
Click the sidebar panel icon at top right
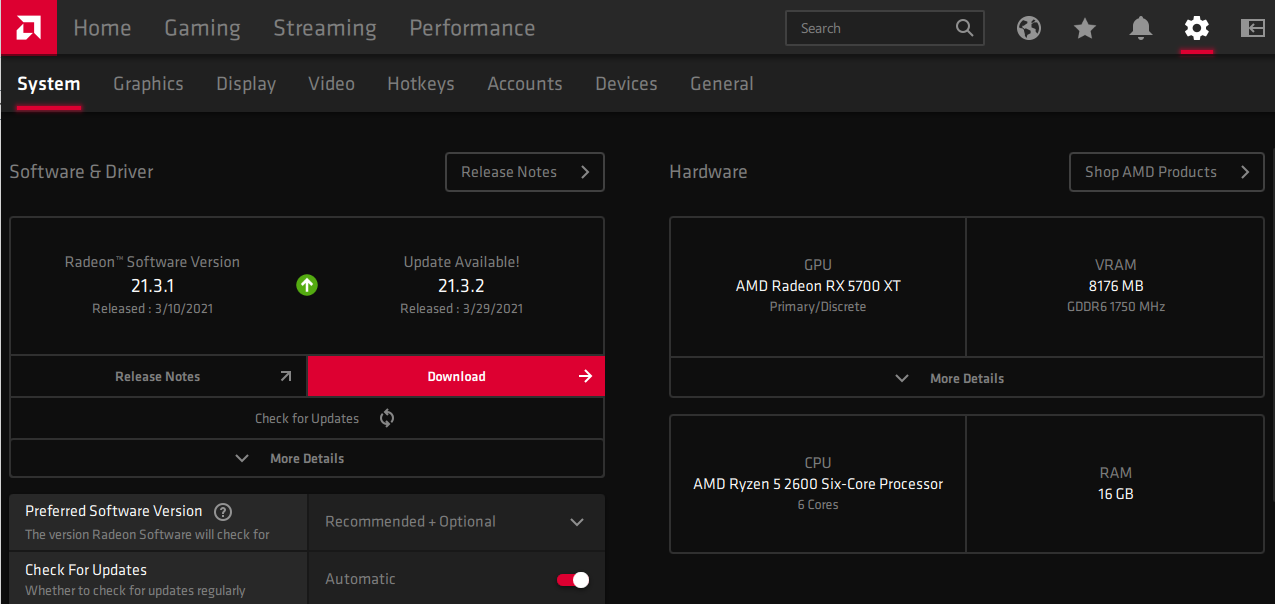point(1252,28)
